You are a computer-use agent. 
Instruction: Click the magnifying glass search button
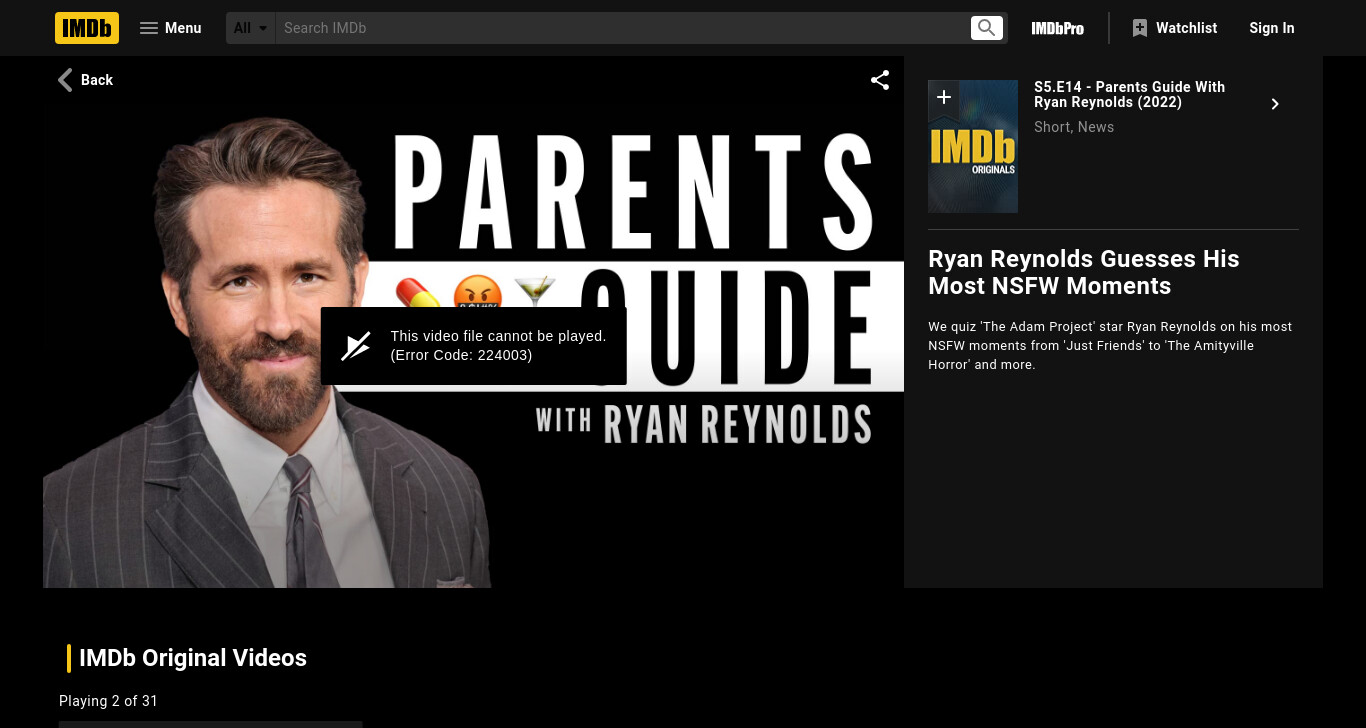click(987, 28)
